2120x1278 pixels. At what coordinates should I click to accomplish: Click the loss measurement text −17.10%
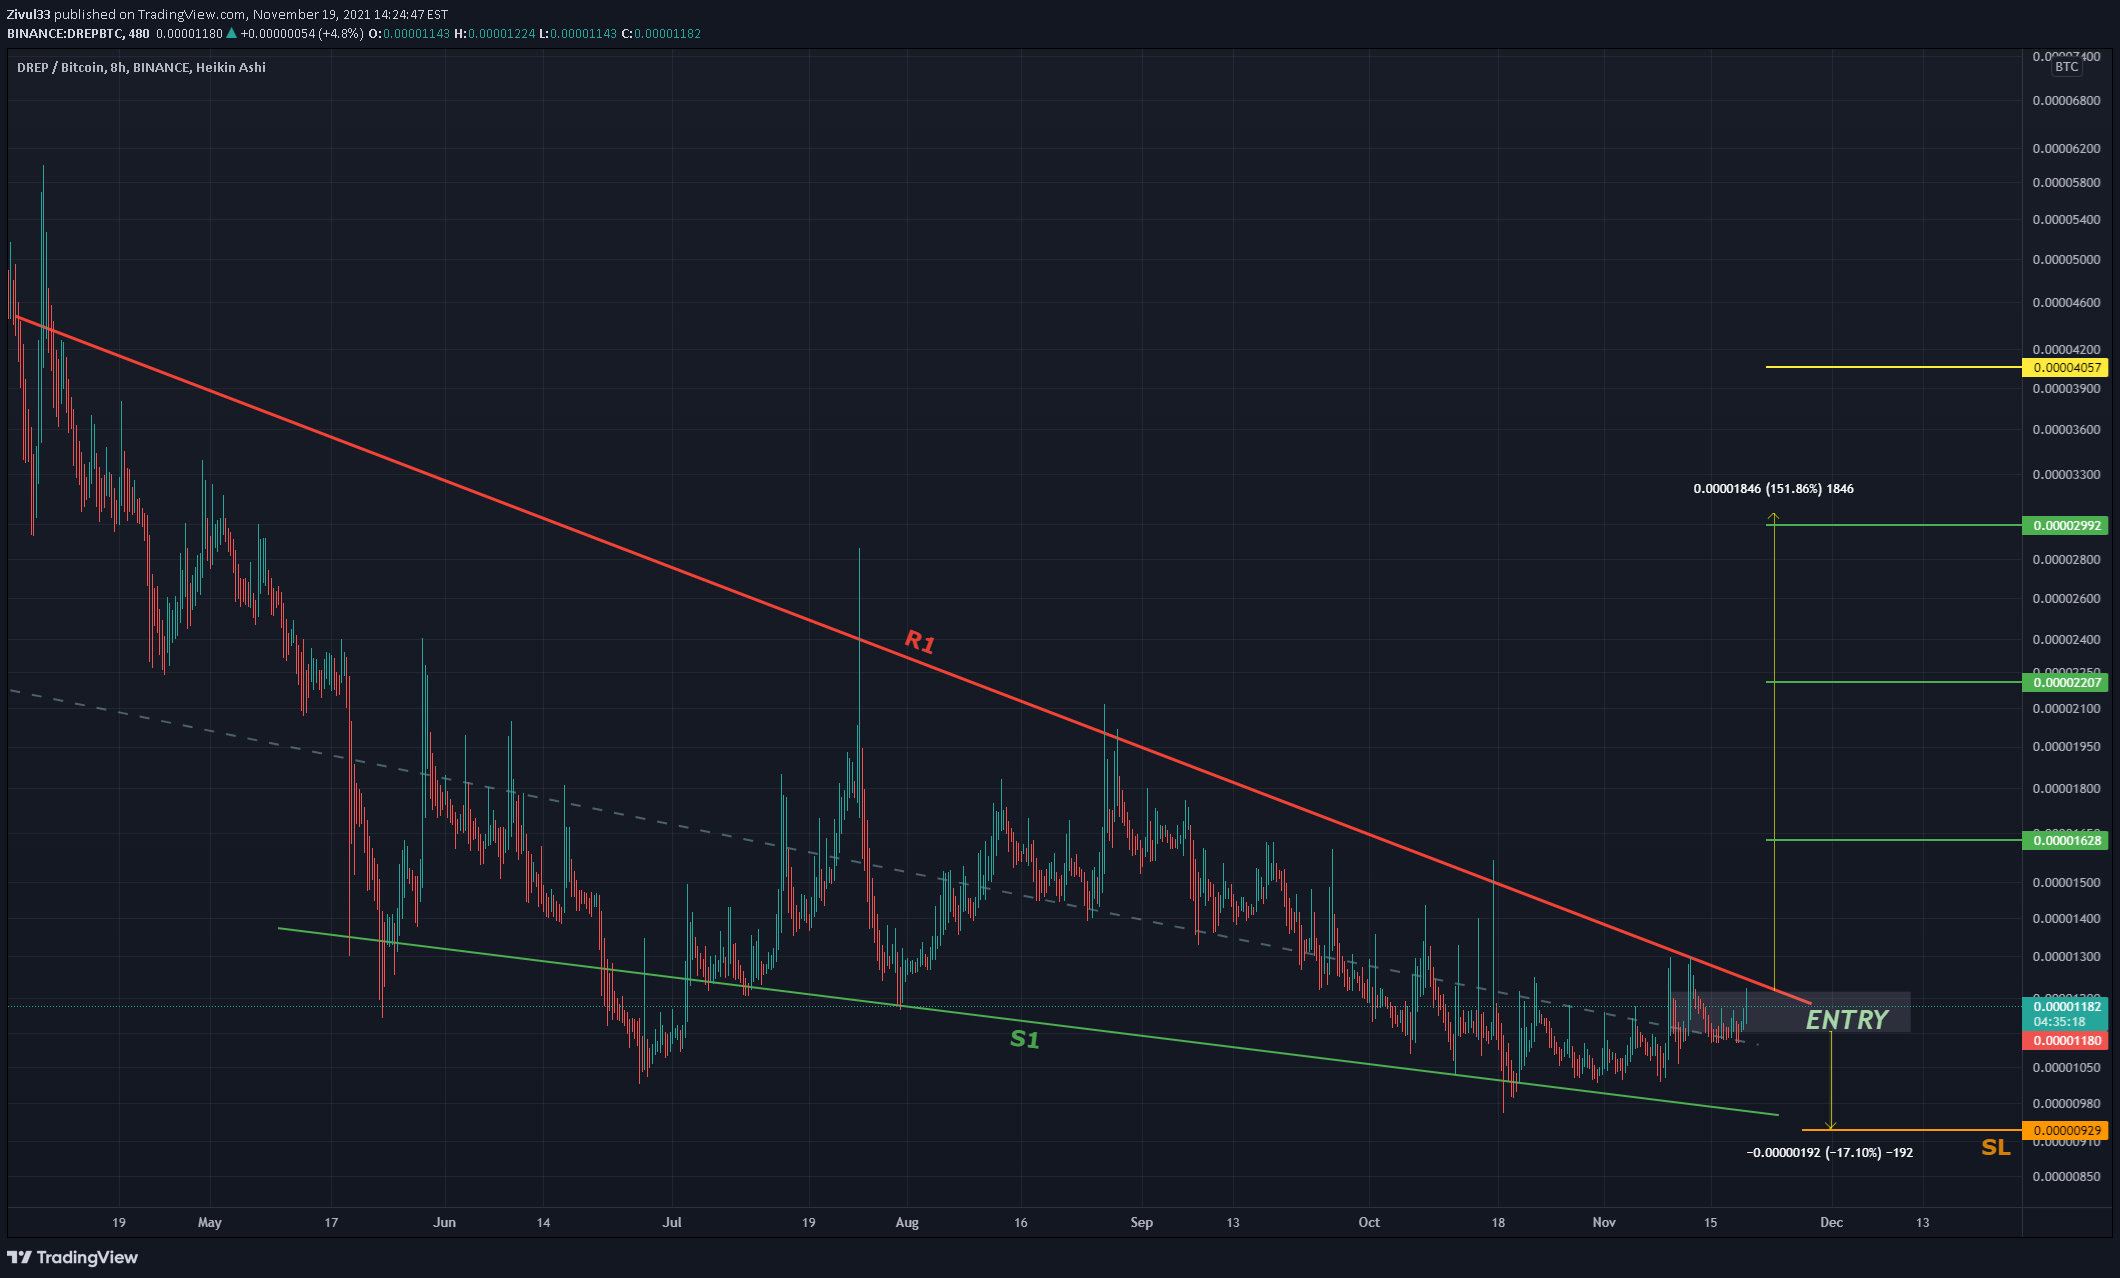[x=1829, y=1153]
